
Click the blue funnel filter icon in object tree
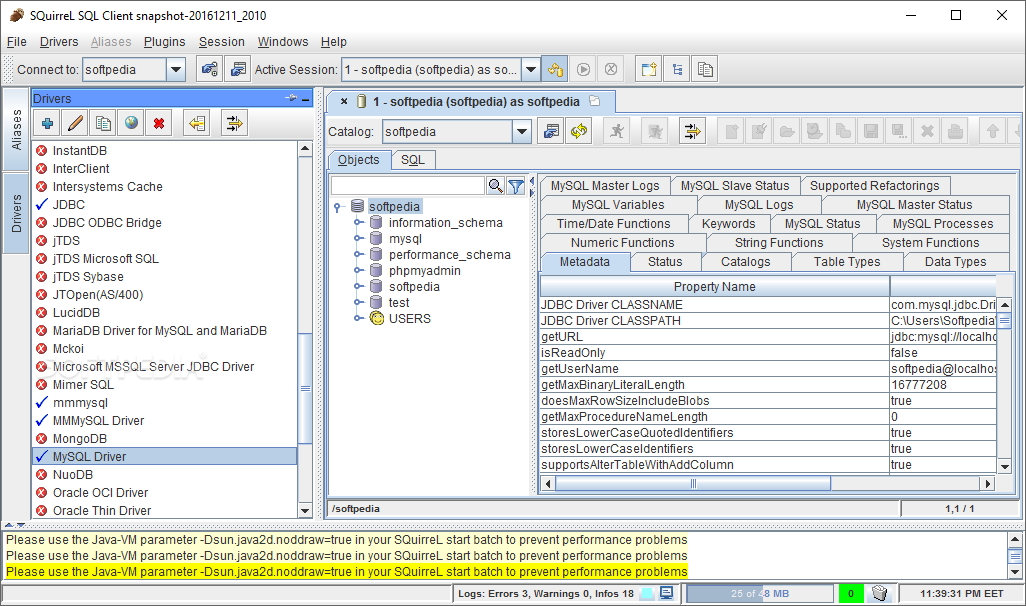coord(516,187)
